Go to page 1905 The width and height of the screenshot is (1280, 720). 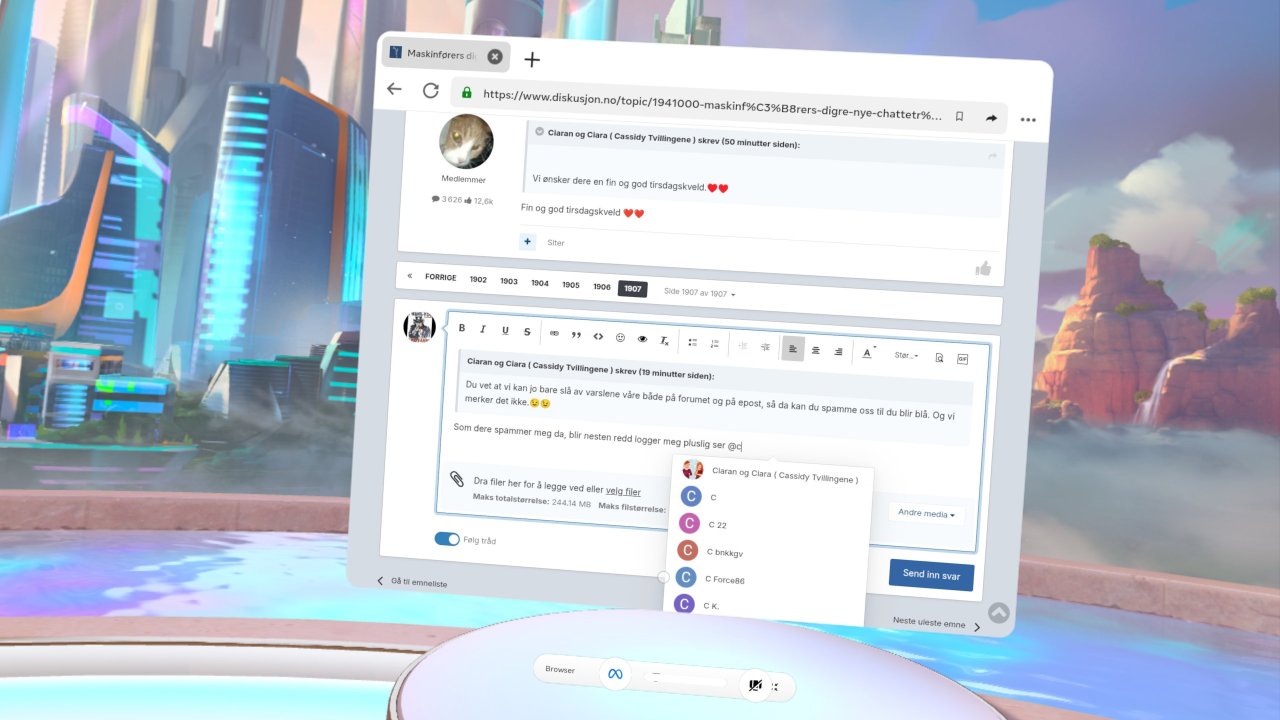point(571,285)
